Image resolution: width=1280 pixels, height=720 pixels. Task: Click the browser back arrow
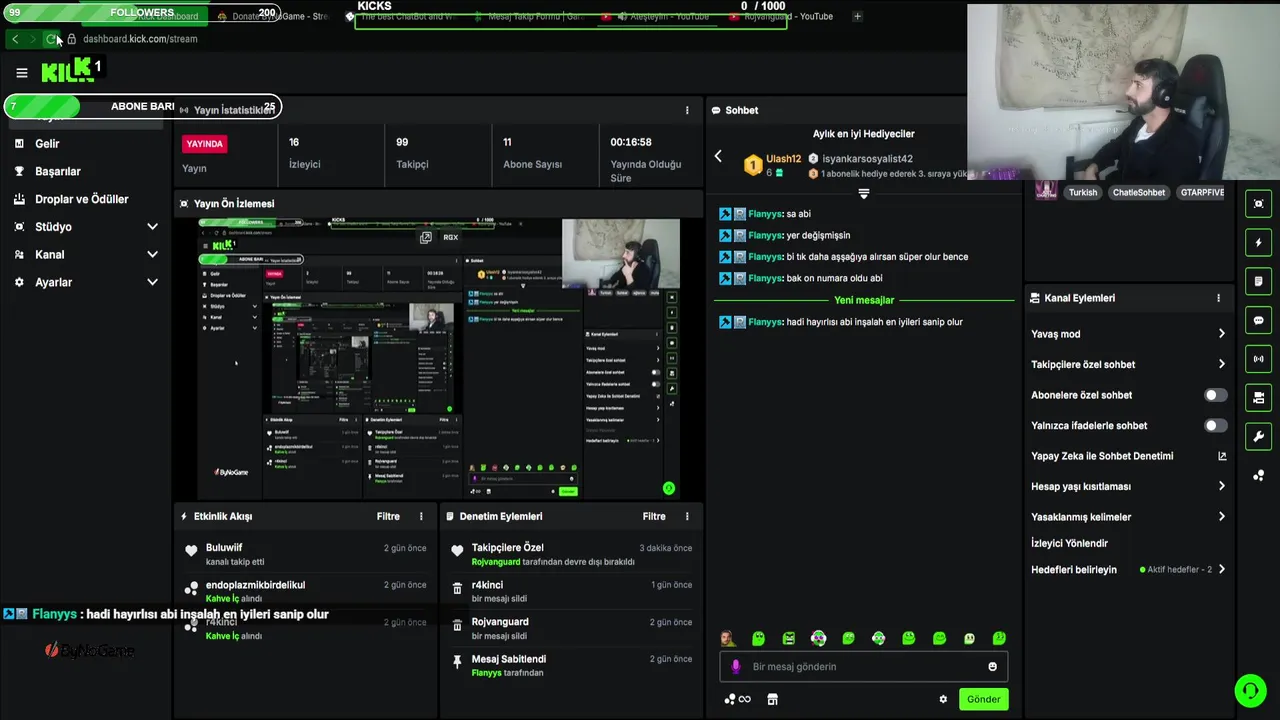coord(15,39)
